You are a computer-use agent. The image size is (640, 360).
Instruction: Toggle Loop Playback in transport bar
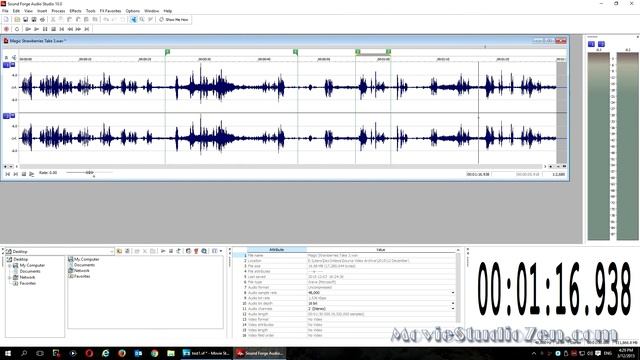(x=17, y=29)
